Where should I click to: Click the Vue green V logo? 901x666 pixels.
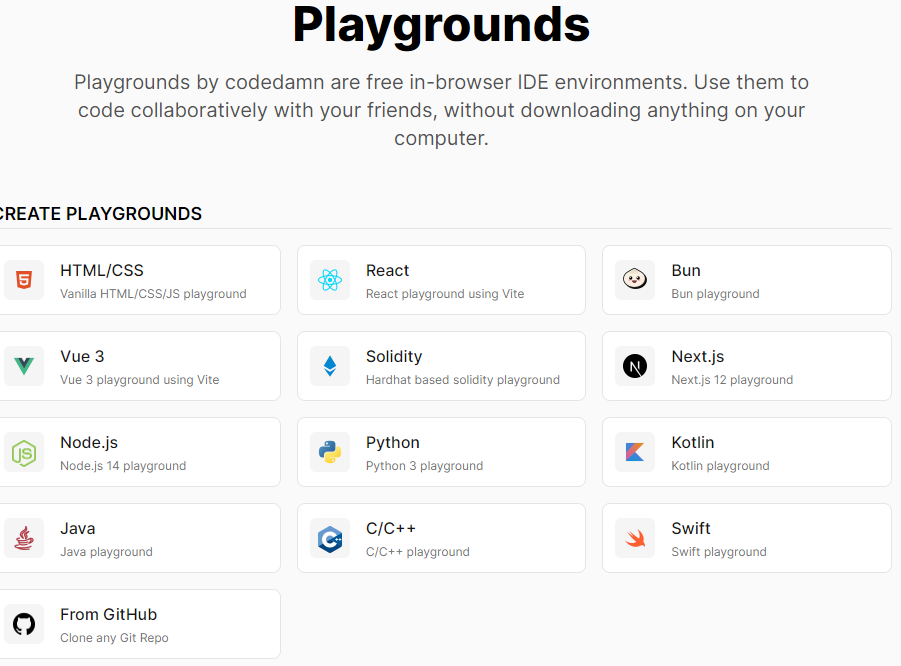24,366
